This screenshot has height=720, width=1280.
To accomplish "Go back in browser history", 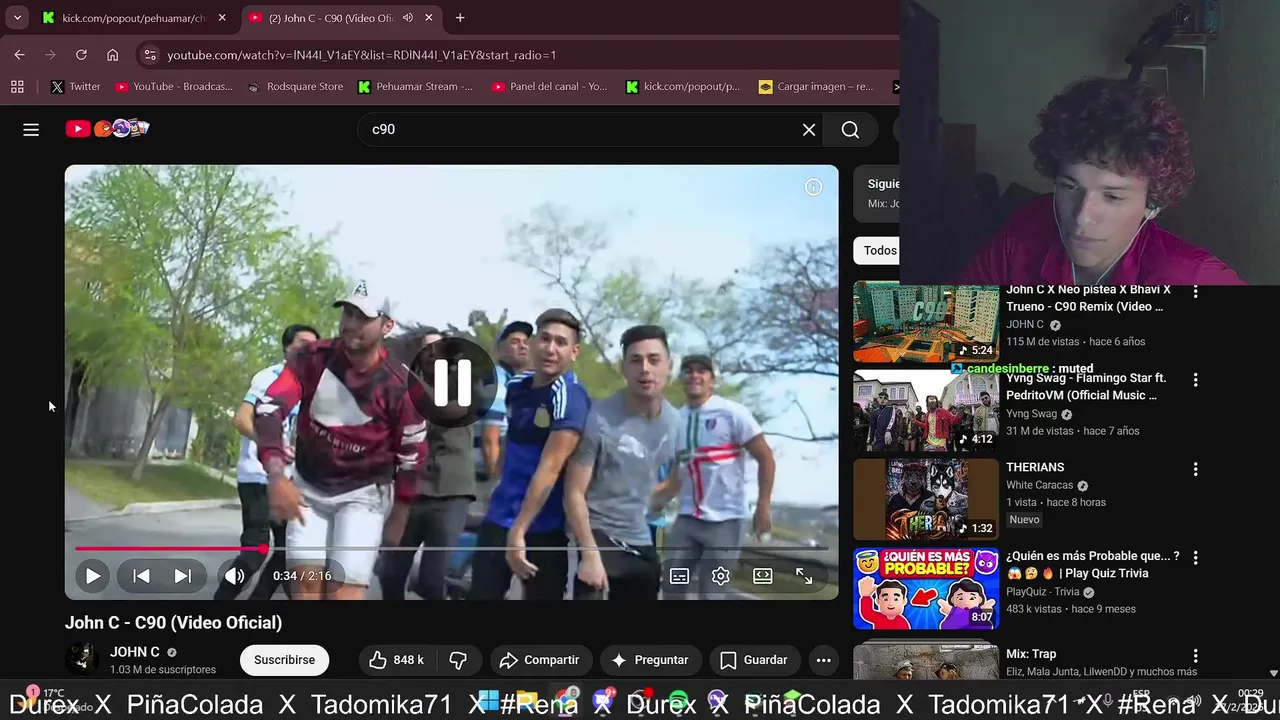I will pyautogui.click(x=19, y=55).
